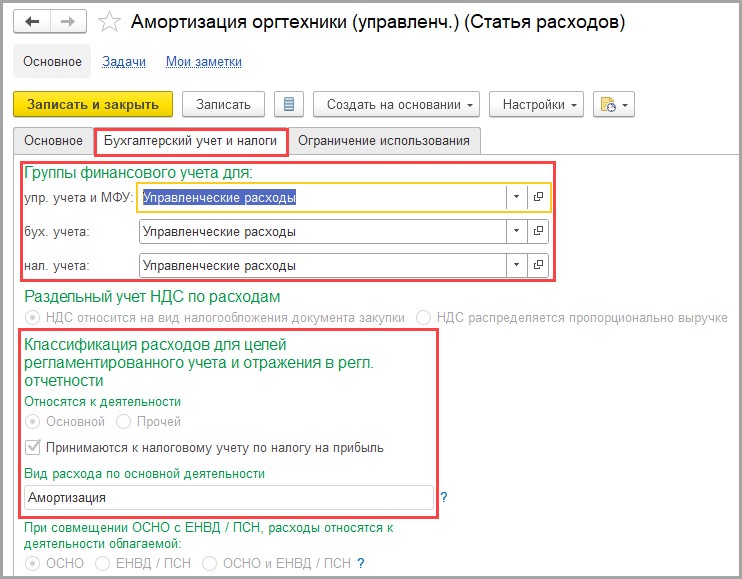Open the Настройки dropdown menu

[537, 104]
